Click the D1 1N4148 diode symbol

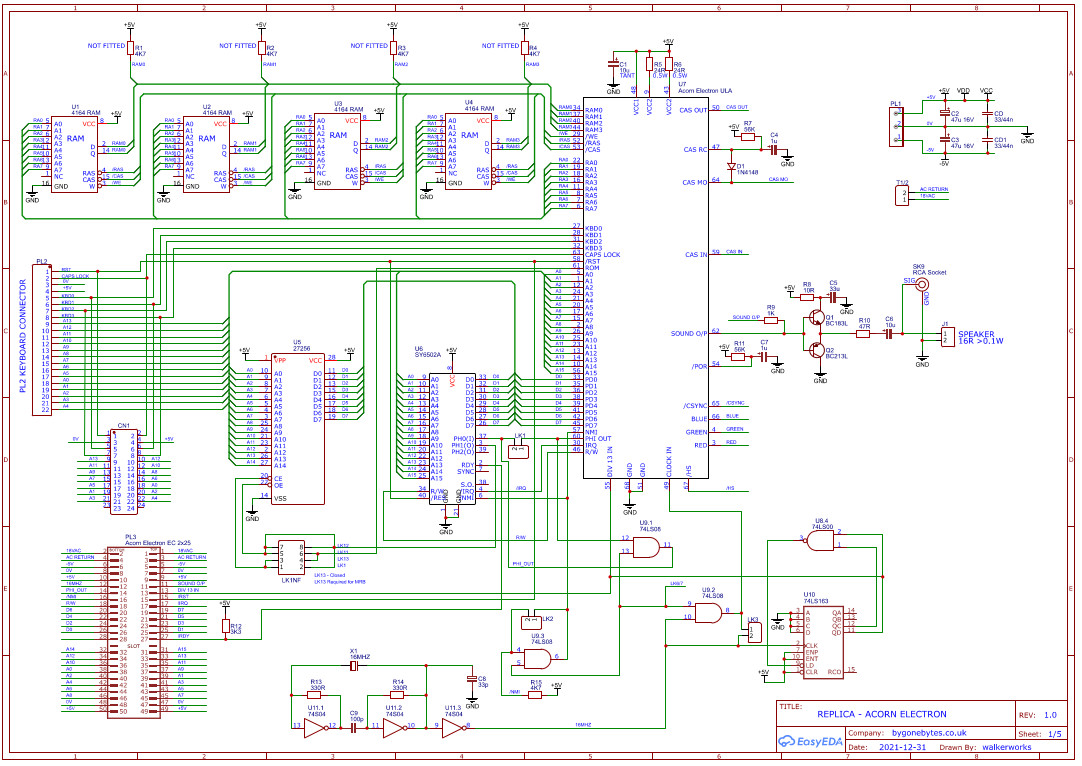click(731, 166)
